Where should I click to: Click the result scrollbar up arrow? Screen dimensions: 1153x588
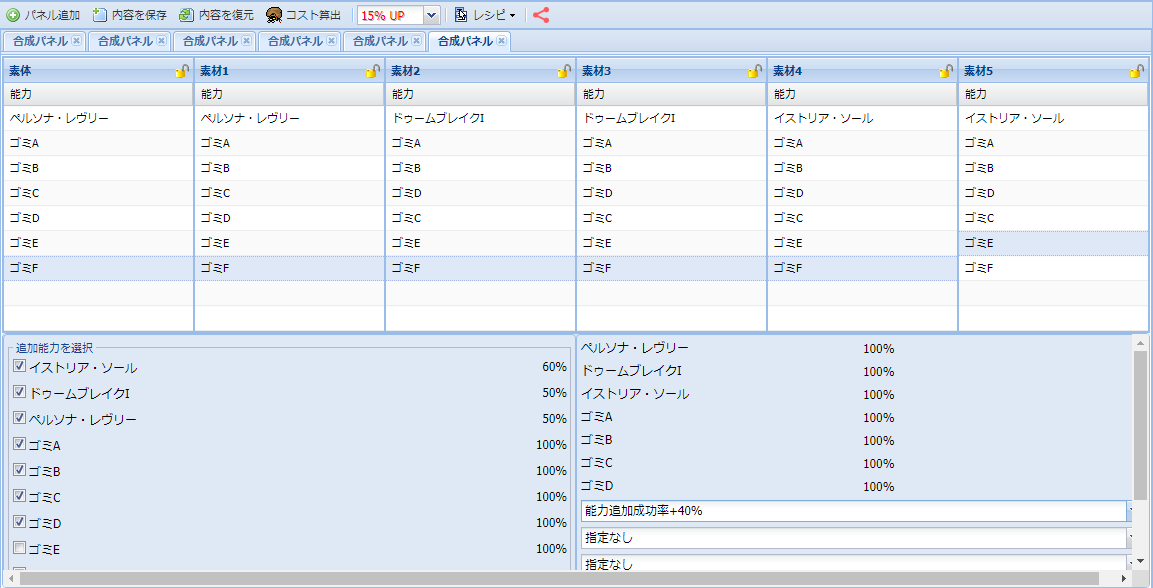[1140, 343]
